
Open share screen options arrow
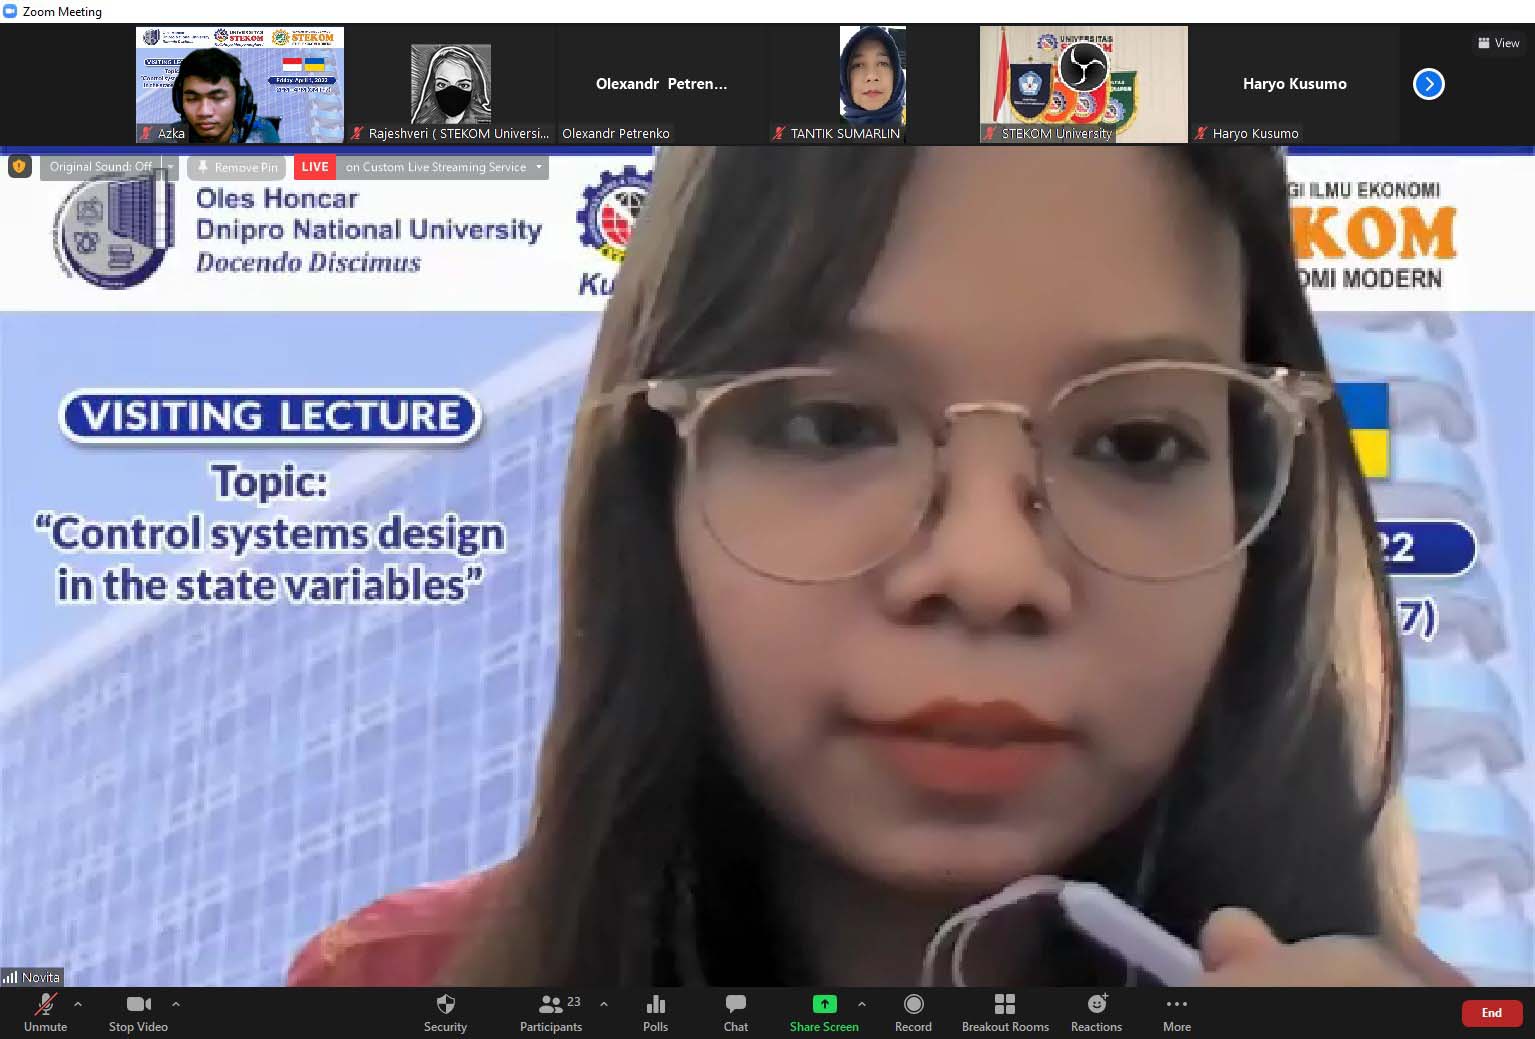[862, 1004]
